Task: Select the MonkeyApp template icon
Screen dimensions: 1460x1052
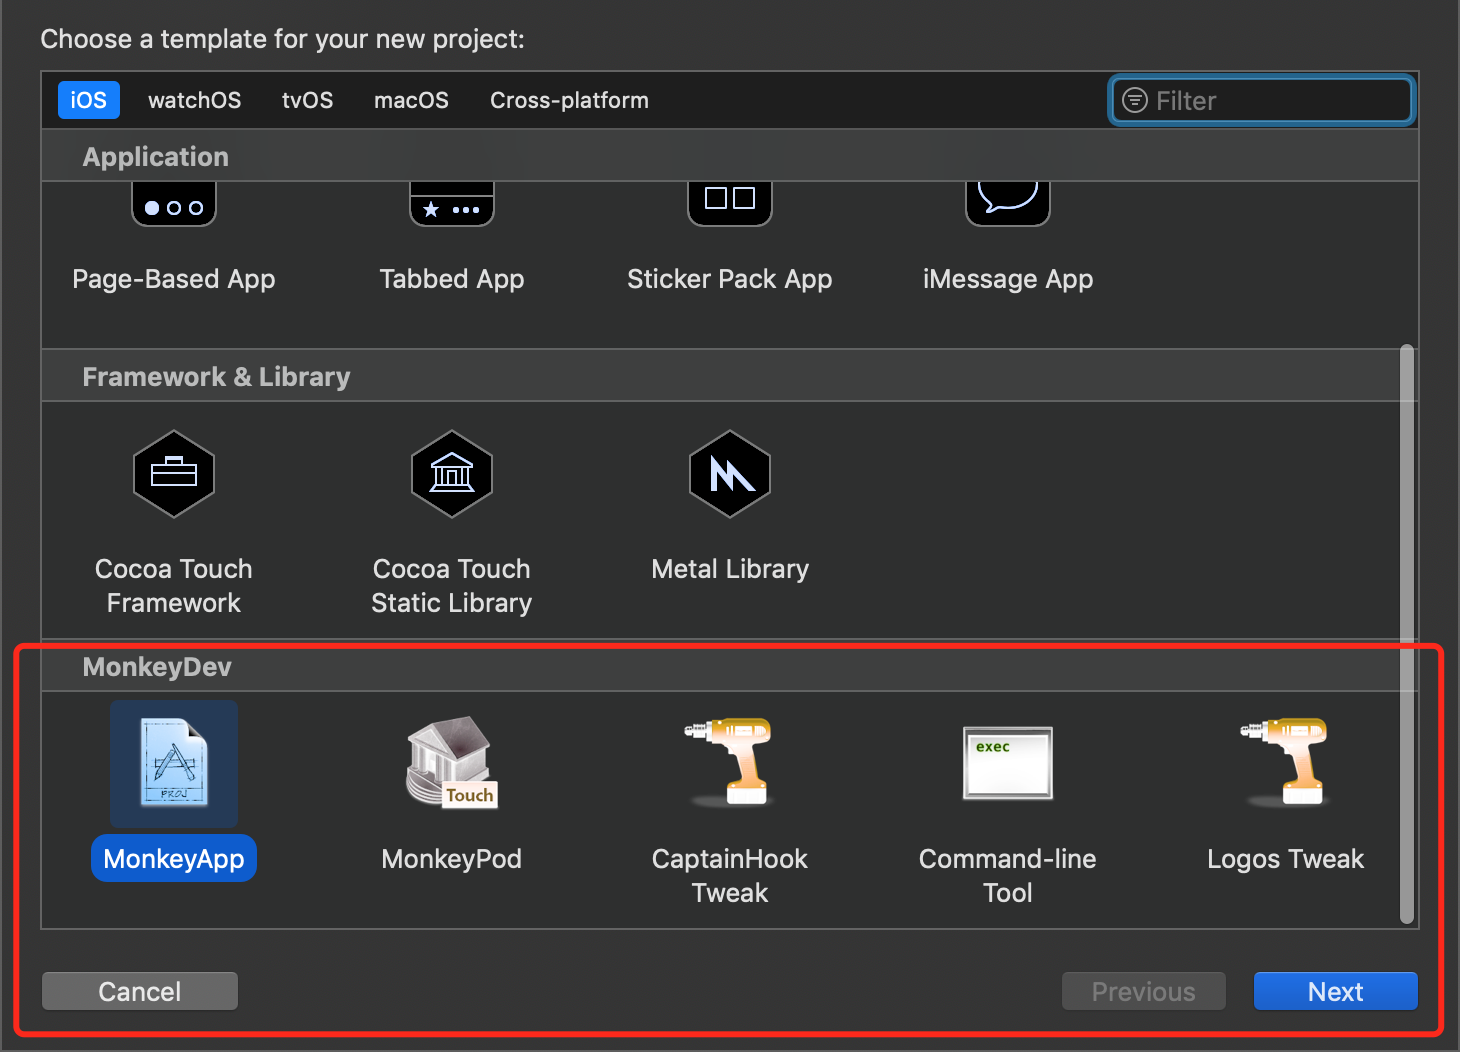Action: pos(174,763)
